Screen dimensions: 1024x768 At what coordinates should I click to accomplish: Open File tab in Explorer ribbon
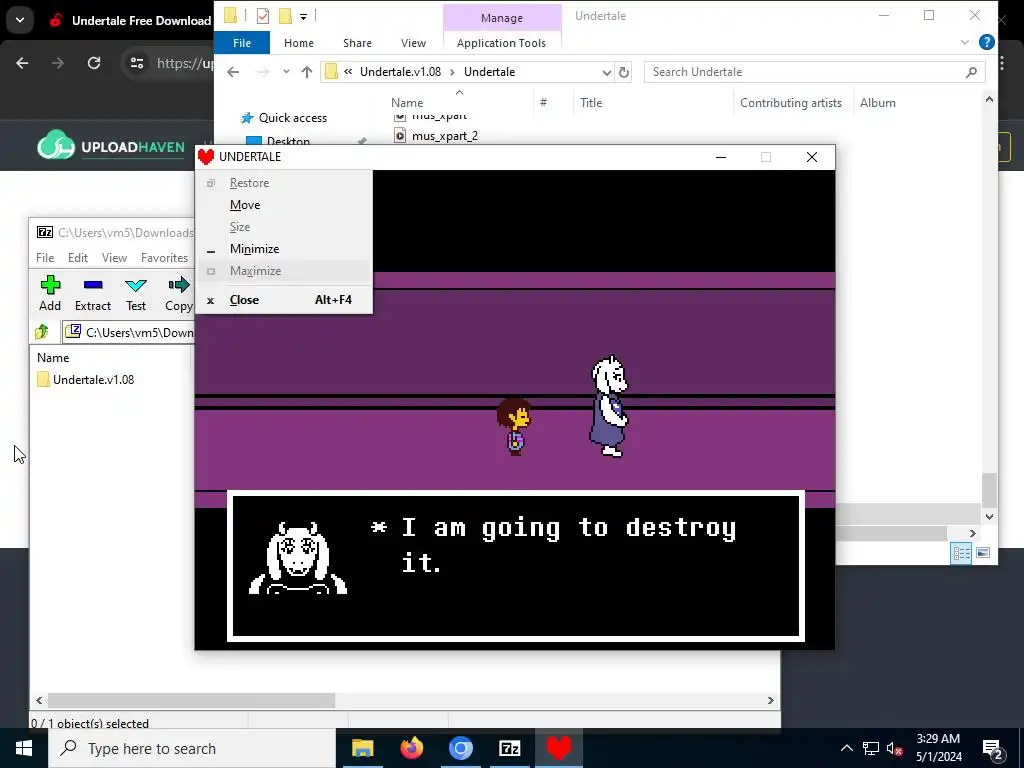(x=242, y=43)
